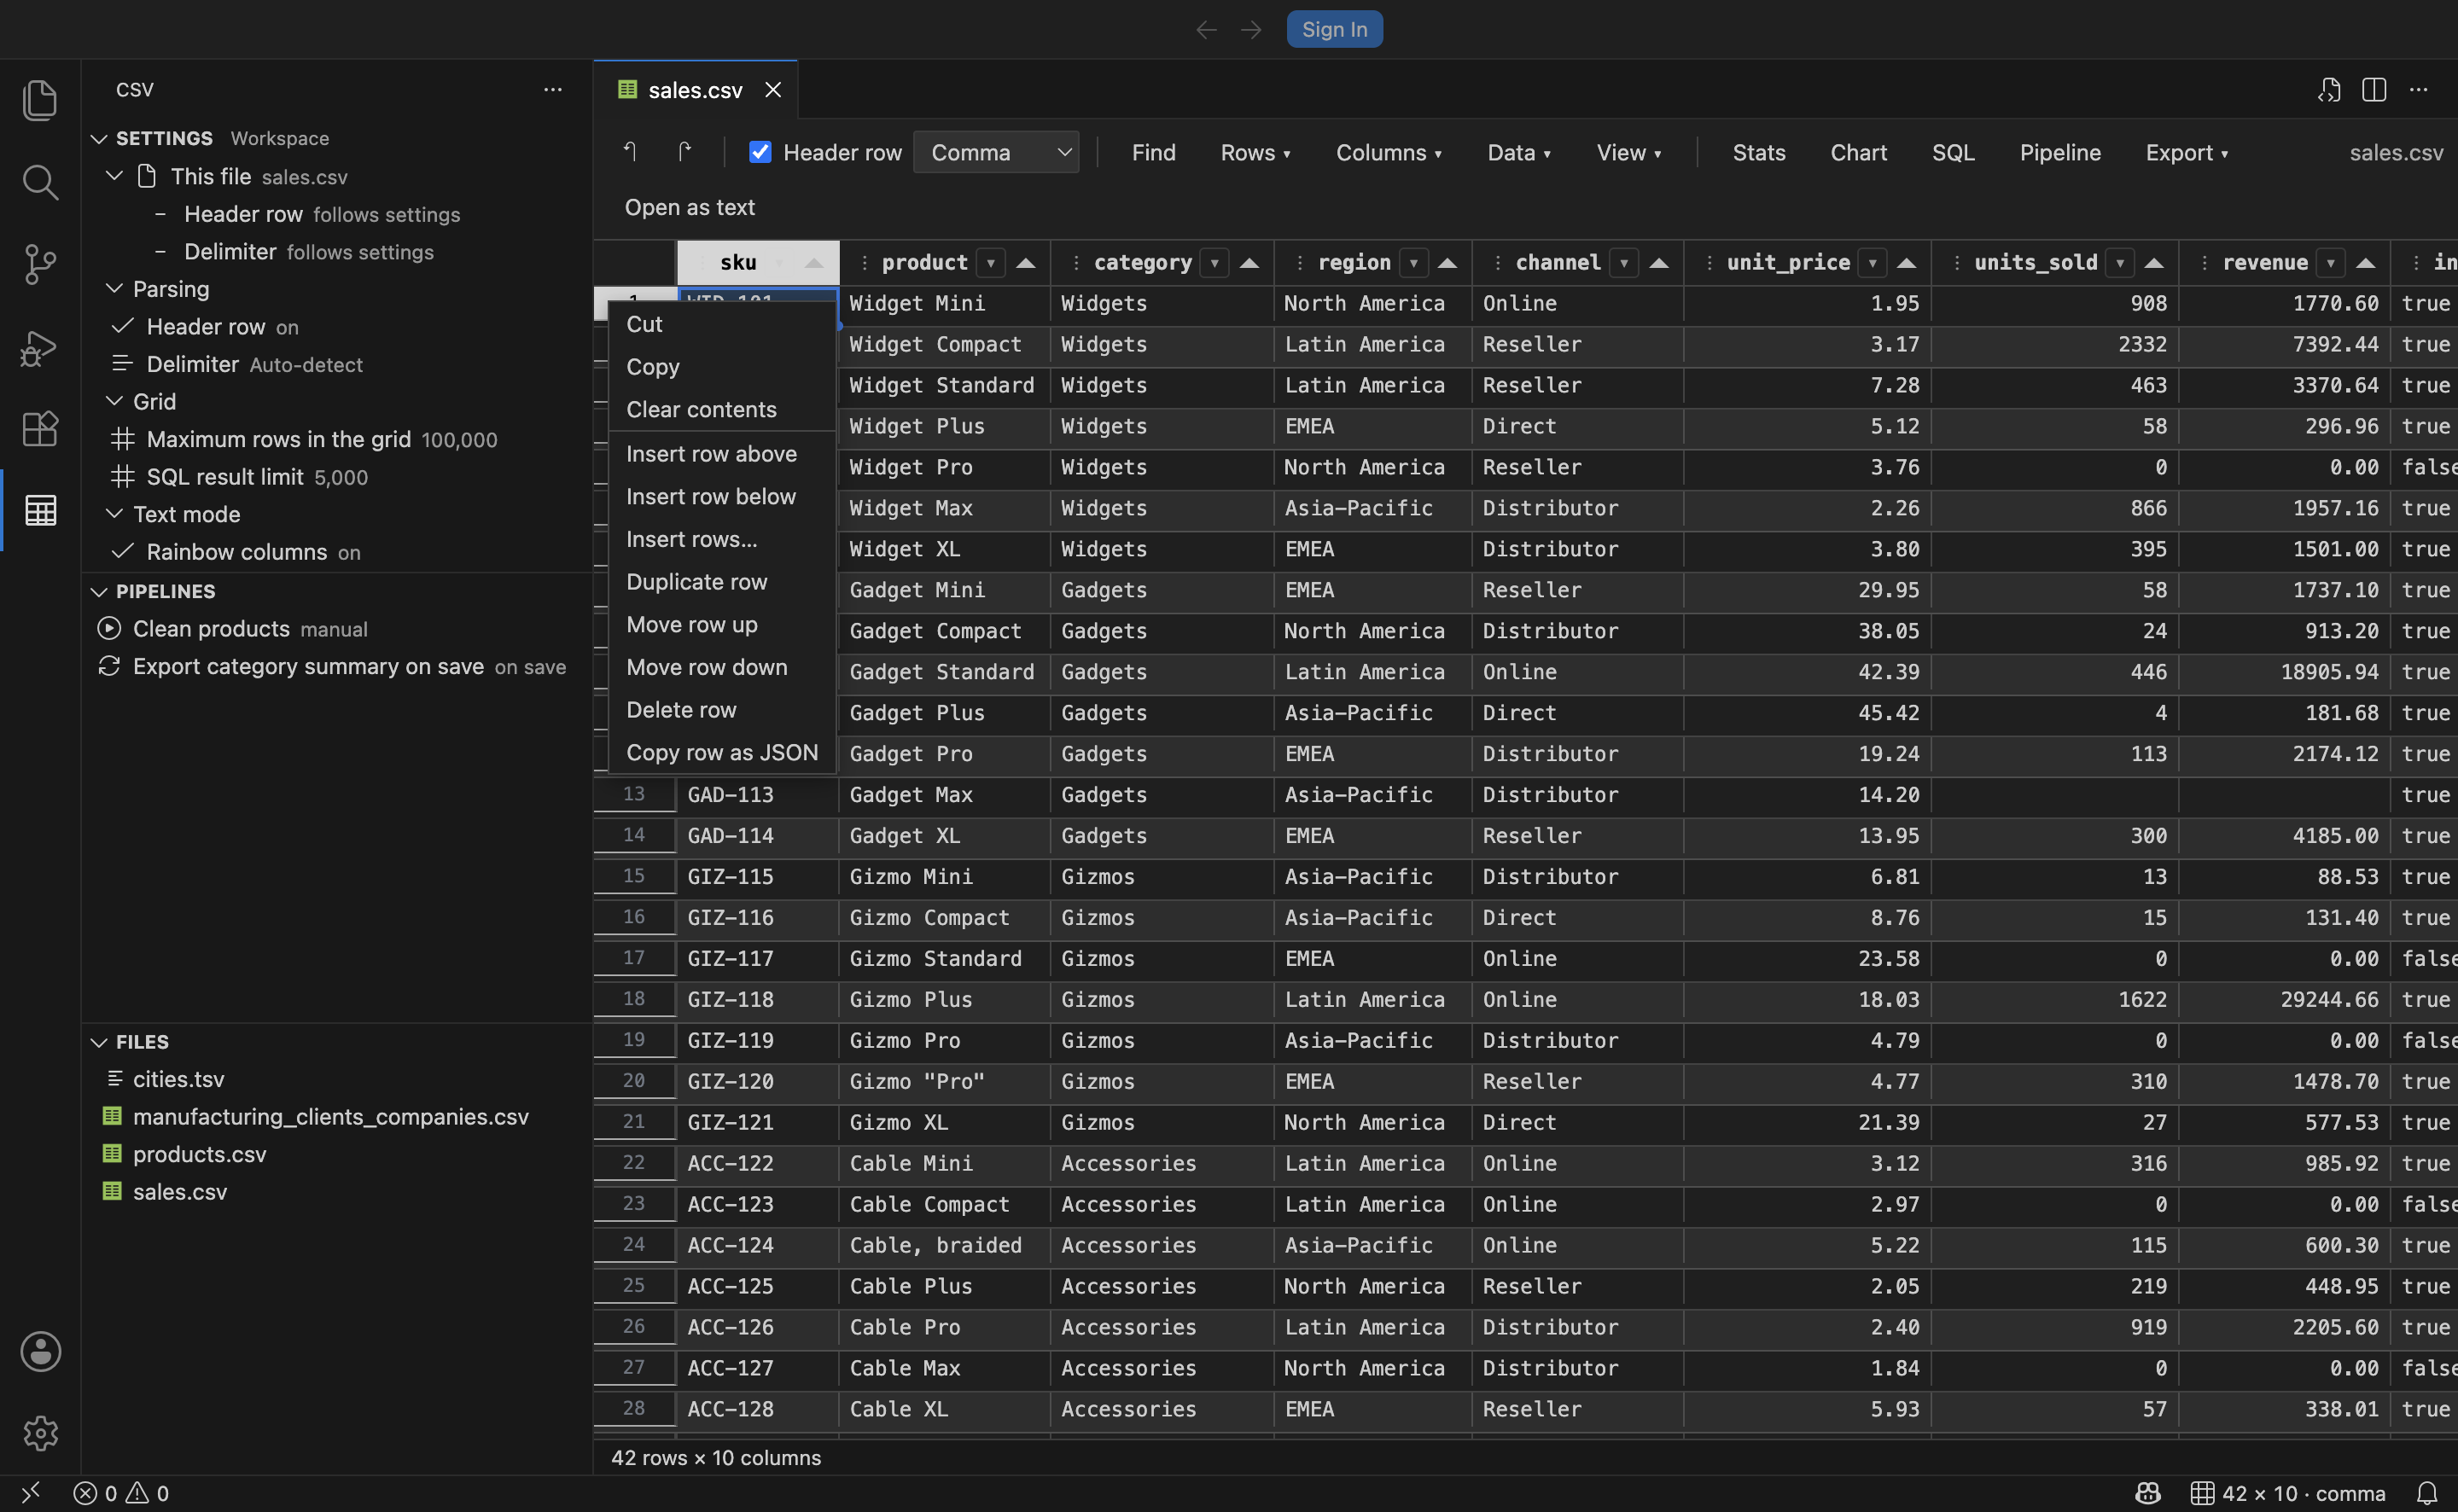This screenshot has height=1512, width=2458.
Task: Open the filter dropdown on region column
Action: pos(1413,263)
